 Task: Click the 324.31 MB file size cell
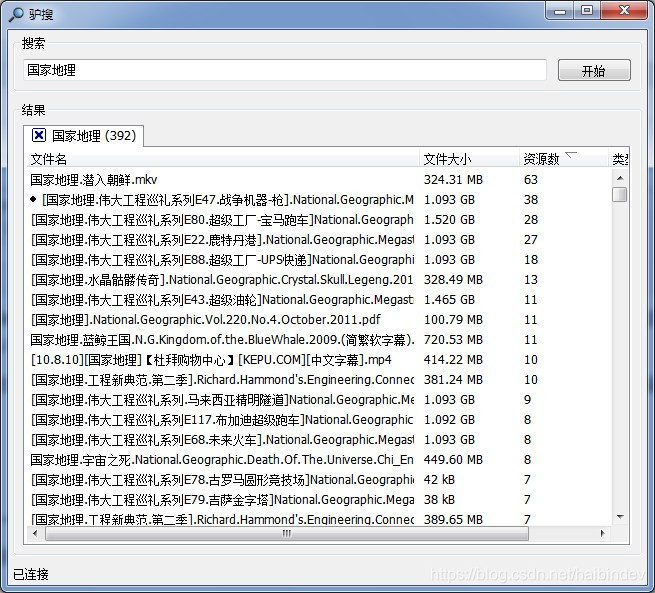coord(453,180)
